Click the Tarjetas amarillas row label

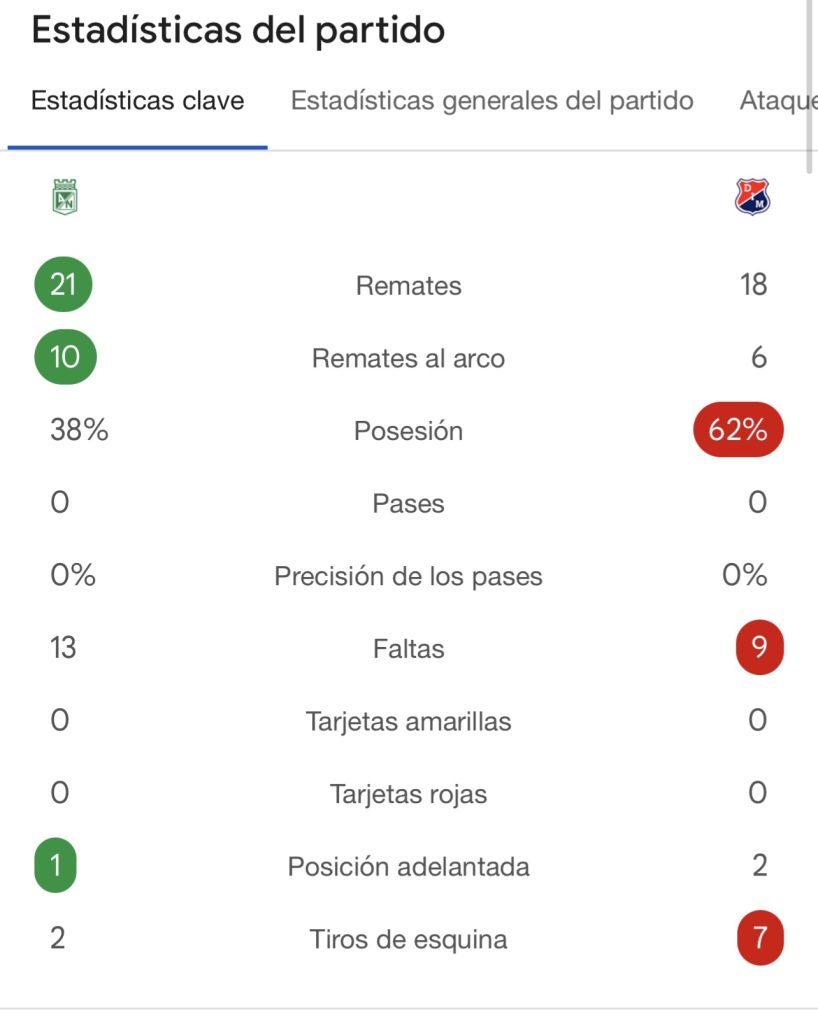408,722
